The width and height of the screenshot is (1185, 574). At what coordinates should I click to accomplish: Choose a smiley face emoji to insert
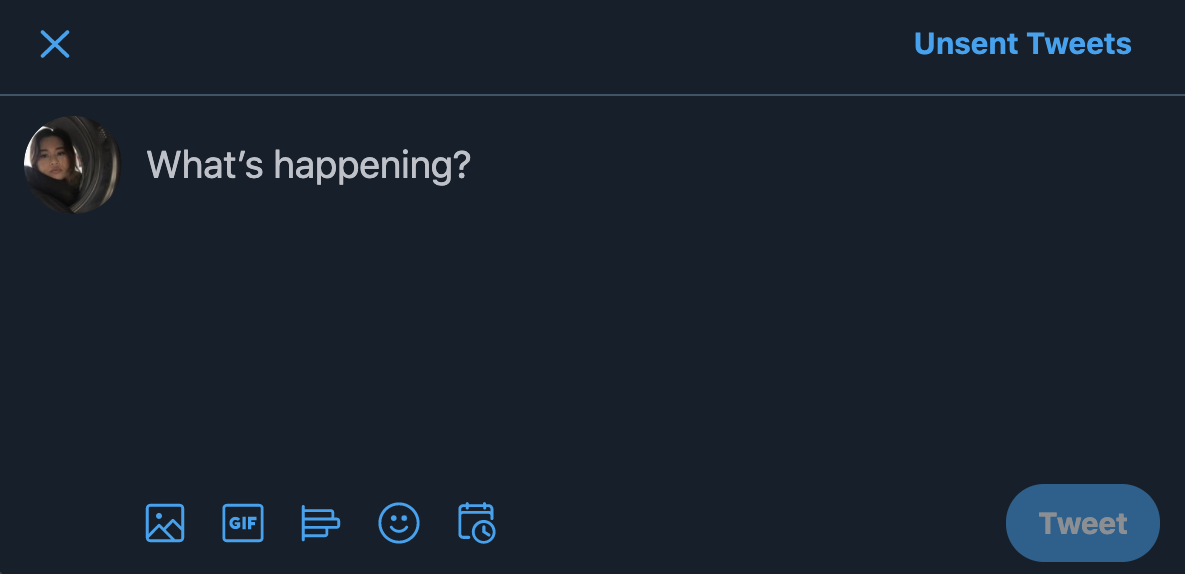coord(399,523)
